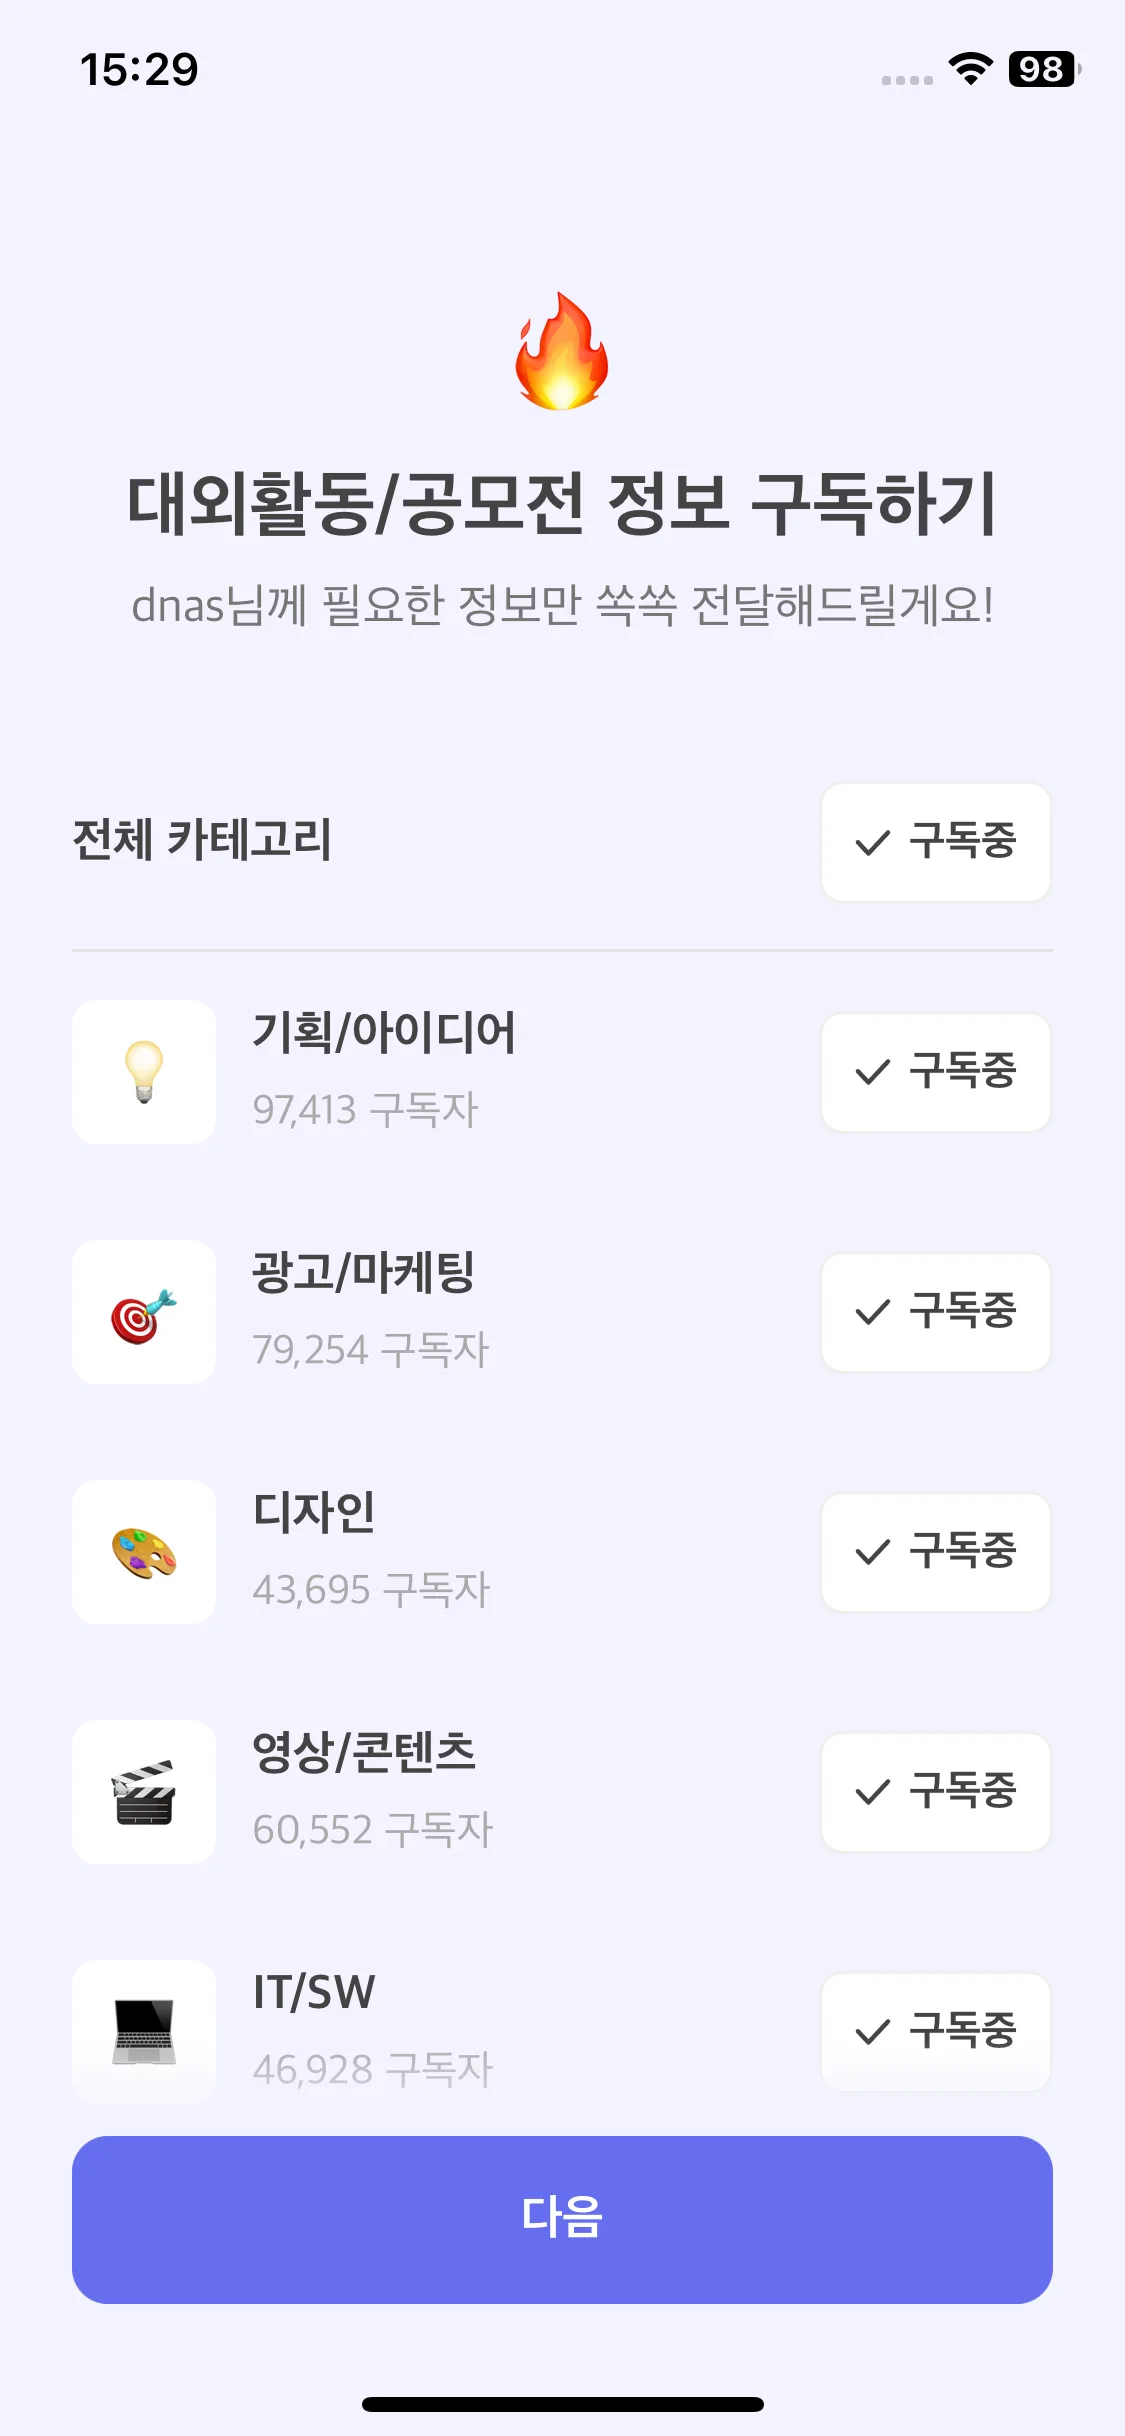
Task: Select the 기획/아이디어 category name
Action: click(x=384, y=1033)
